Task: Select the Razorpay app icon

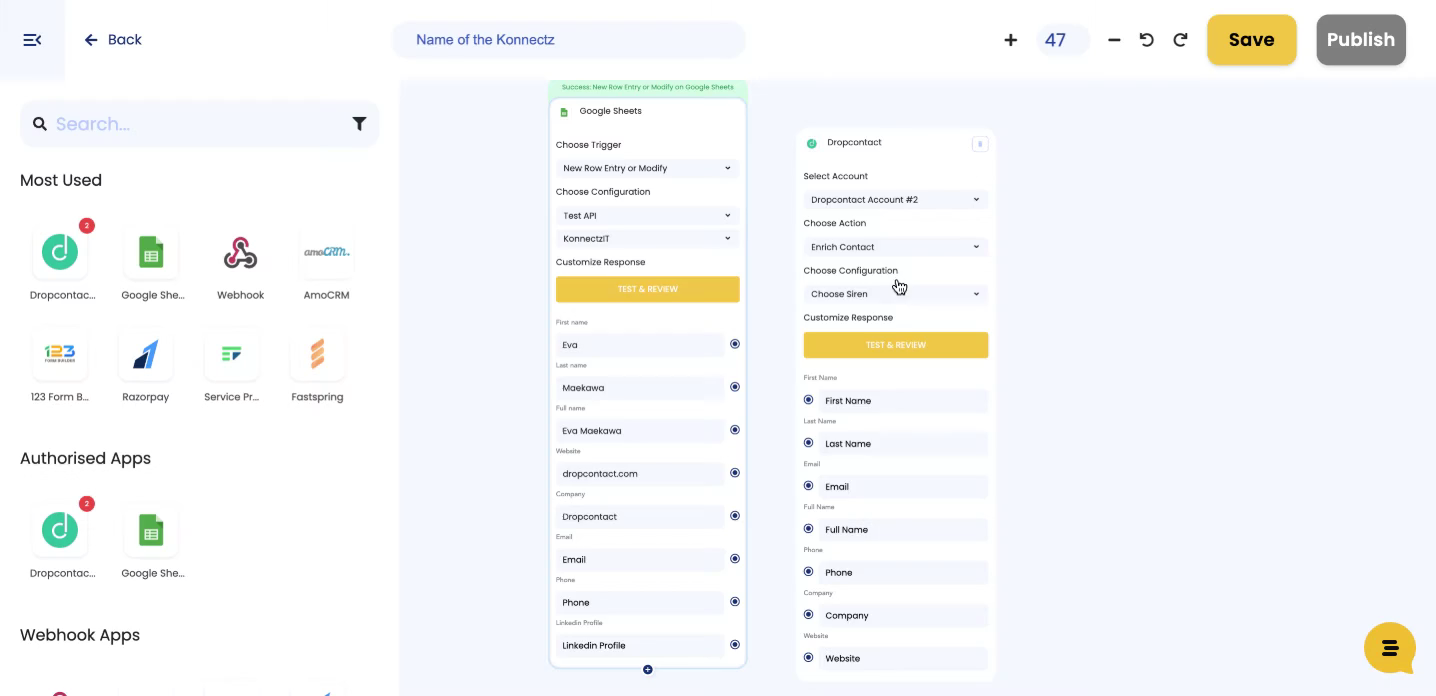Action: point(146,354)
